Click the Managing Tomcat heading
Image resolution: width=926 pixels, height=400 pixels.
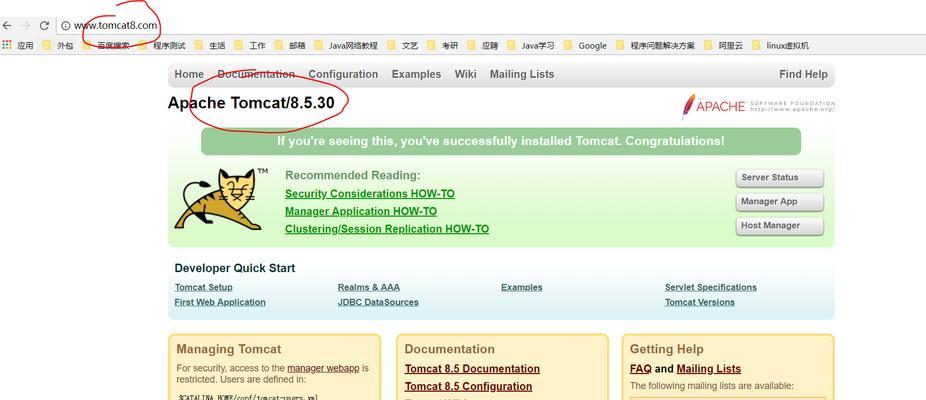(x=229, y=349)
